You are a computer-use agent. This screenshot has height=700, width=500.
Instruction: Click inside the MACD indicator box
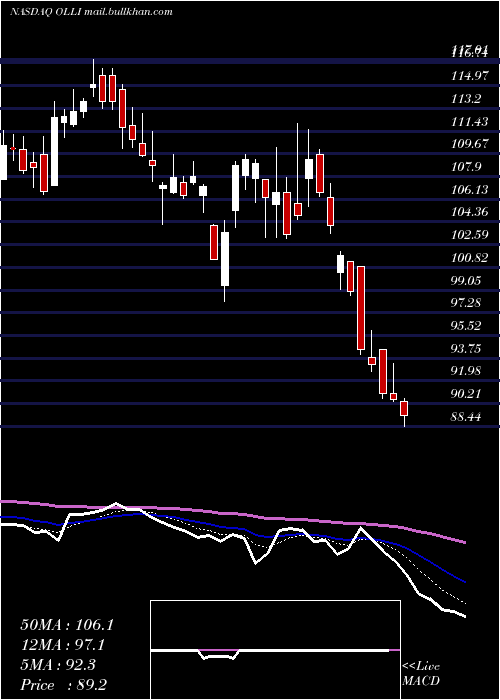pos(275,650)
